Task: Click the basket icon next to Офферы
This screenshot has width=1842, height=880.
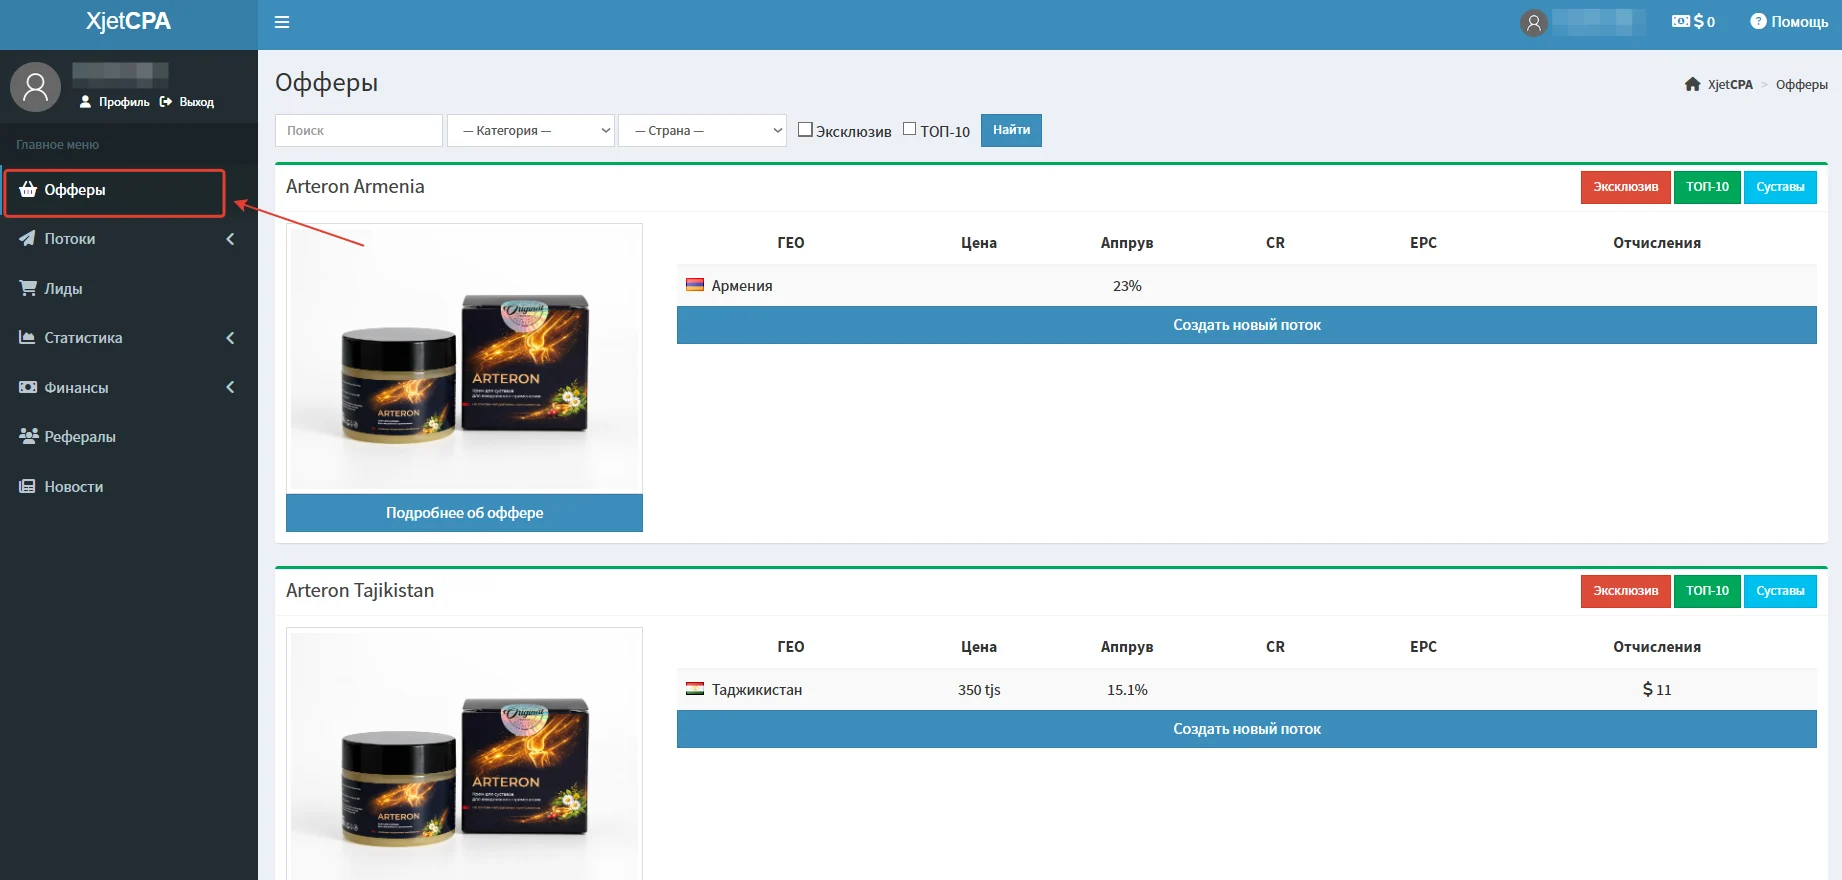Action: (28, 189)
